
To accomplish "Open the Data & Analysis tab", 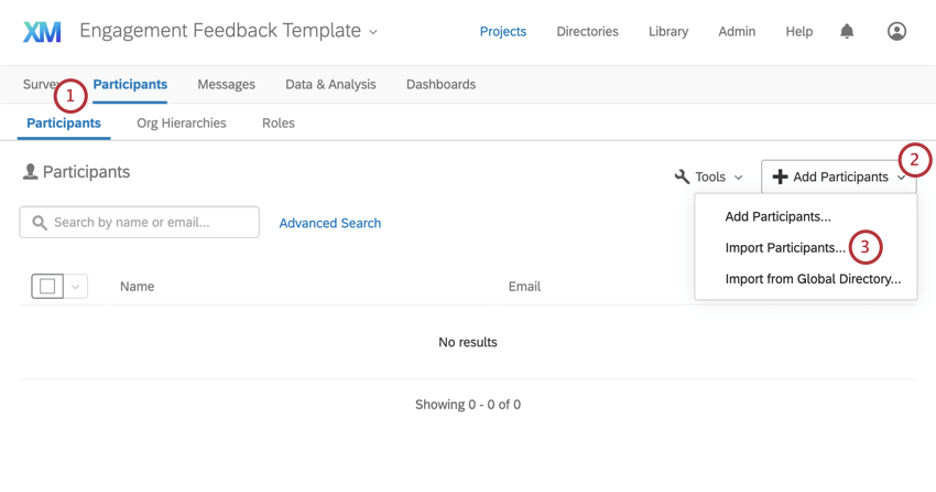I will (330, 84).
